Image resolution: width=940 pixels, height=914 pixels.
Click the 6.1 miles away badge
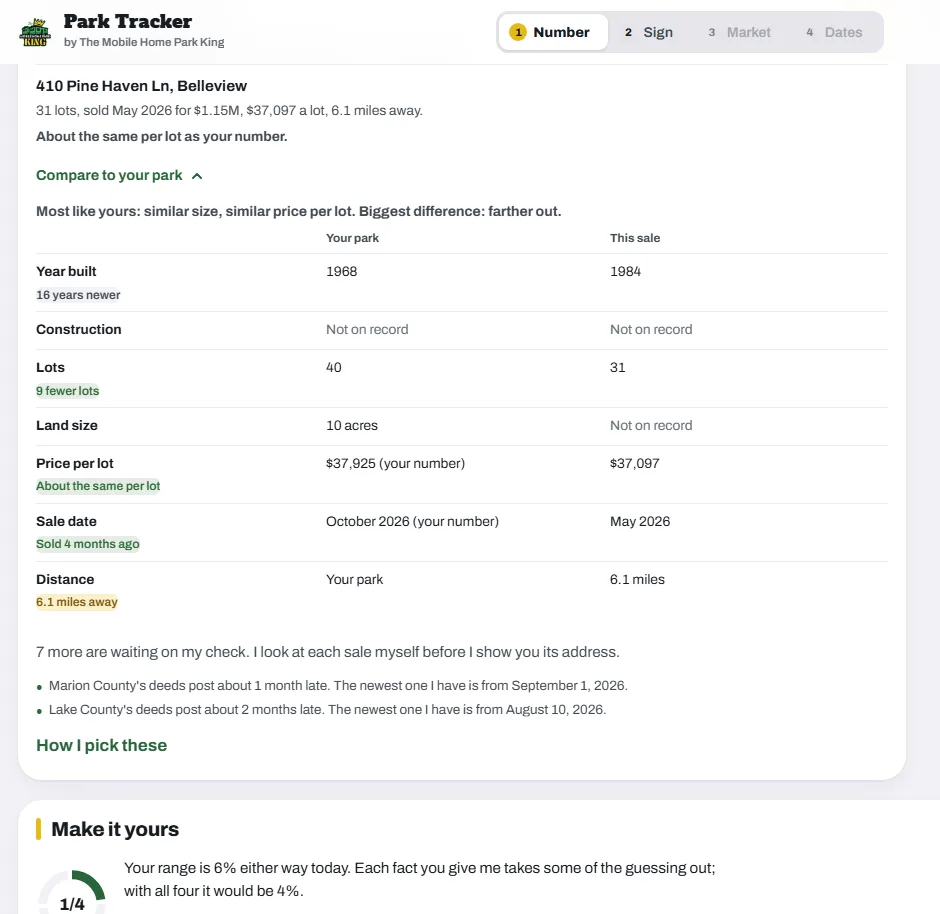click(x=77, y=602)
